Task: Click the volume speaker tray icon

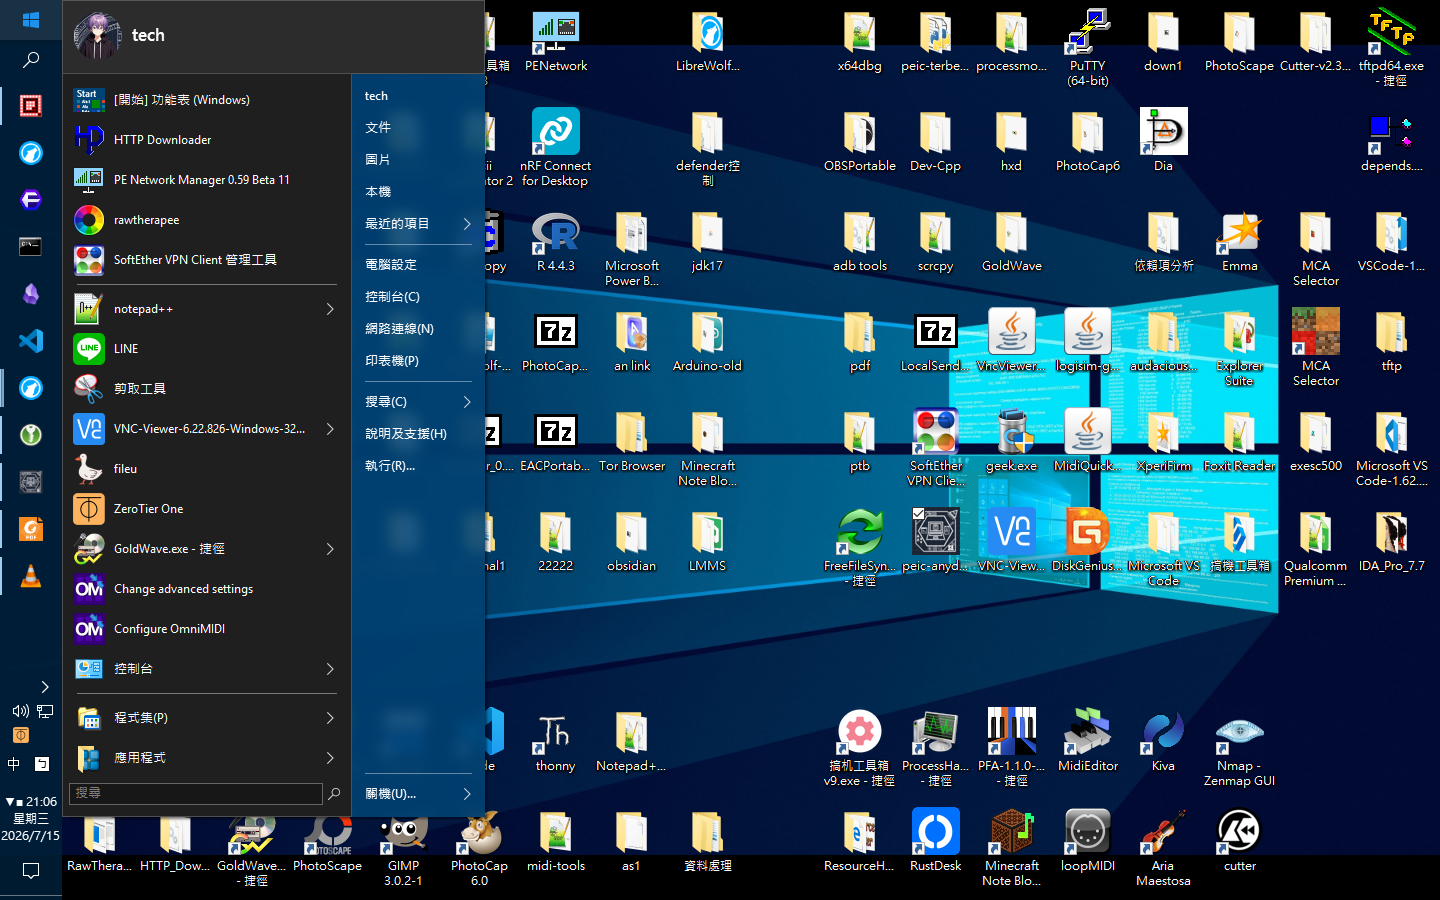Action: tap(20, 711)
